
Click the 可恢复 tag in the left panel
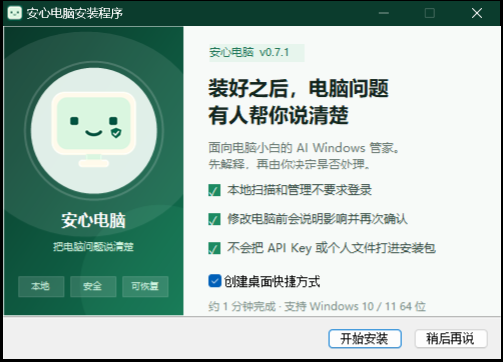(145, 286)
